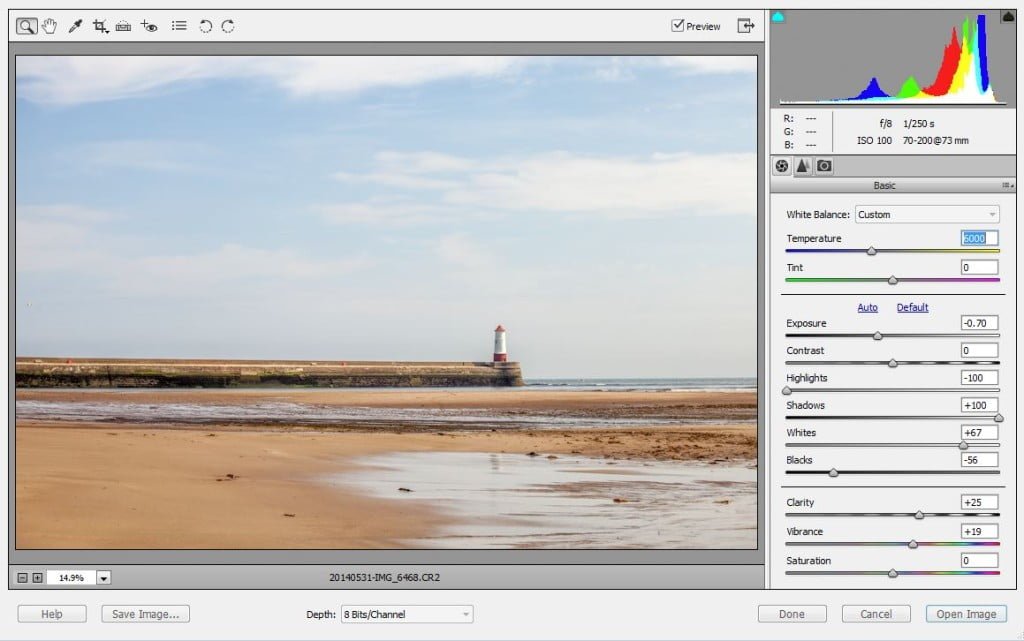Click the Exposure slider handle

click(x=878, y=336)
